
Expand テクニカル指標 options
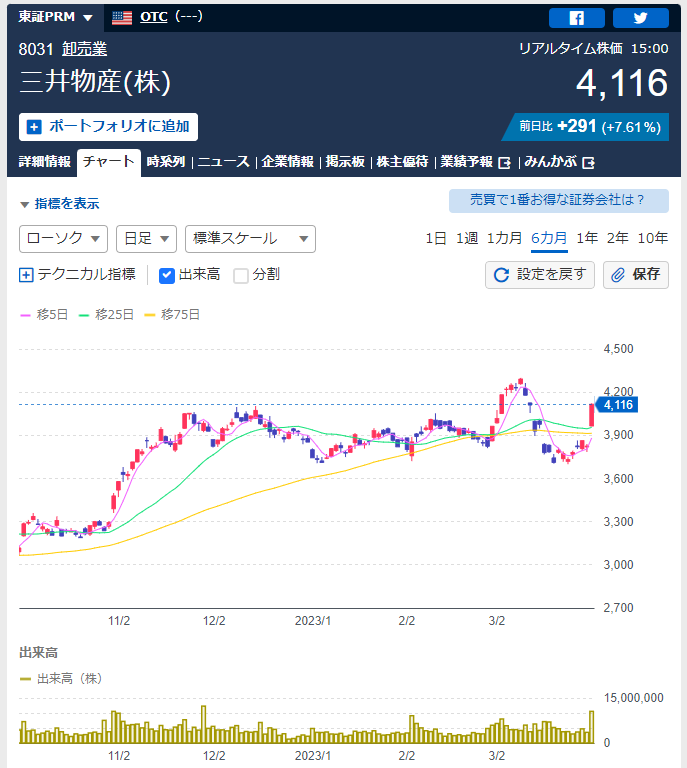pos(77,274)
